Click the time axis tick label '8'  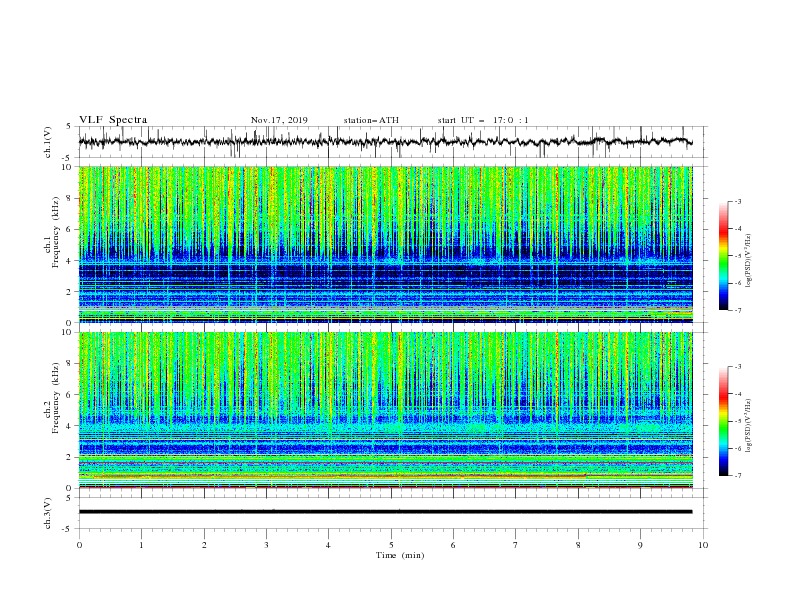tap(578, 545)
